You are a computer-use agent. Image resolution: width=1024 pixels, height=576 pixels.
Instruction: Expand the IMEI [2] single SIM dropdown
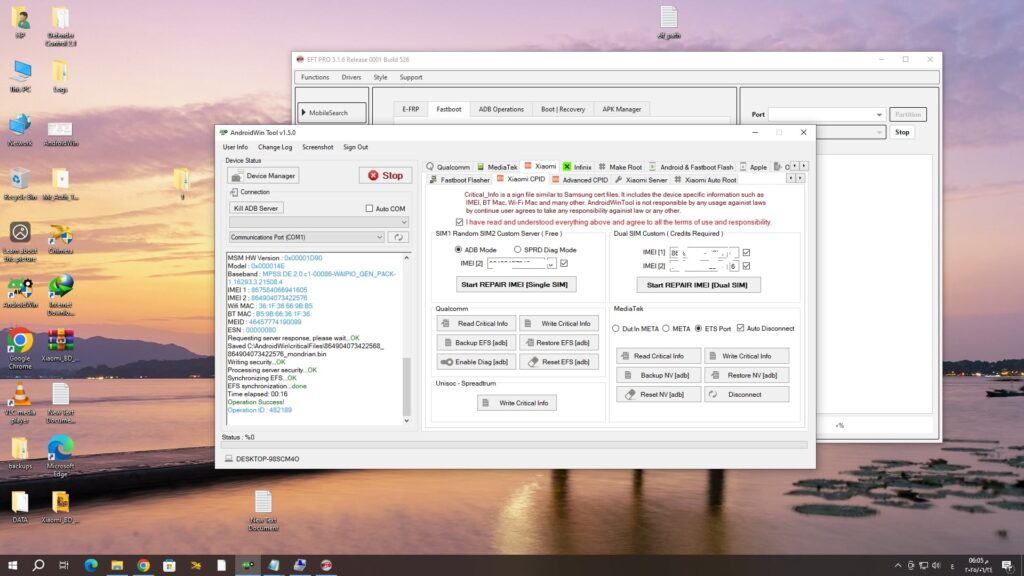[551, 264]
